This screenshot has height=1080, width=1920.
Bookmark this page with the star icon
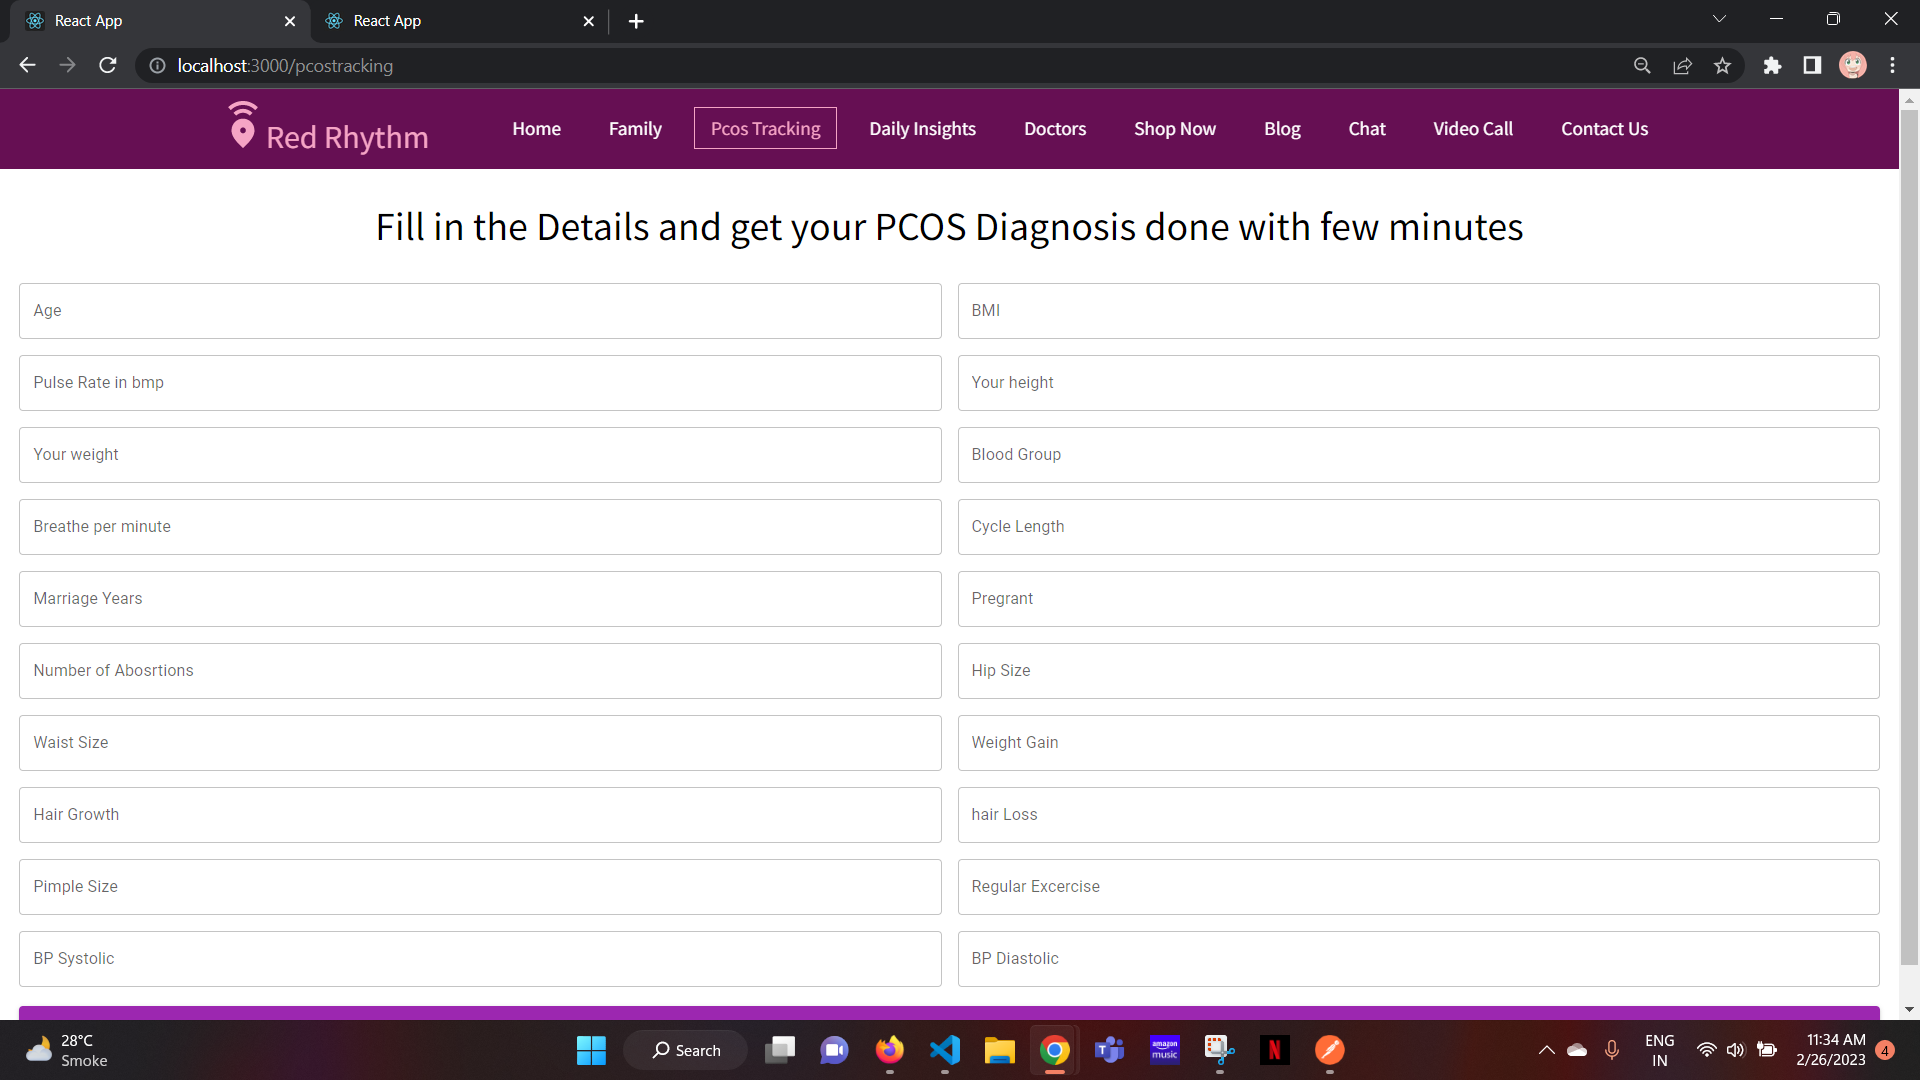pyautogui.click(x=1722, y=66)
